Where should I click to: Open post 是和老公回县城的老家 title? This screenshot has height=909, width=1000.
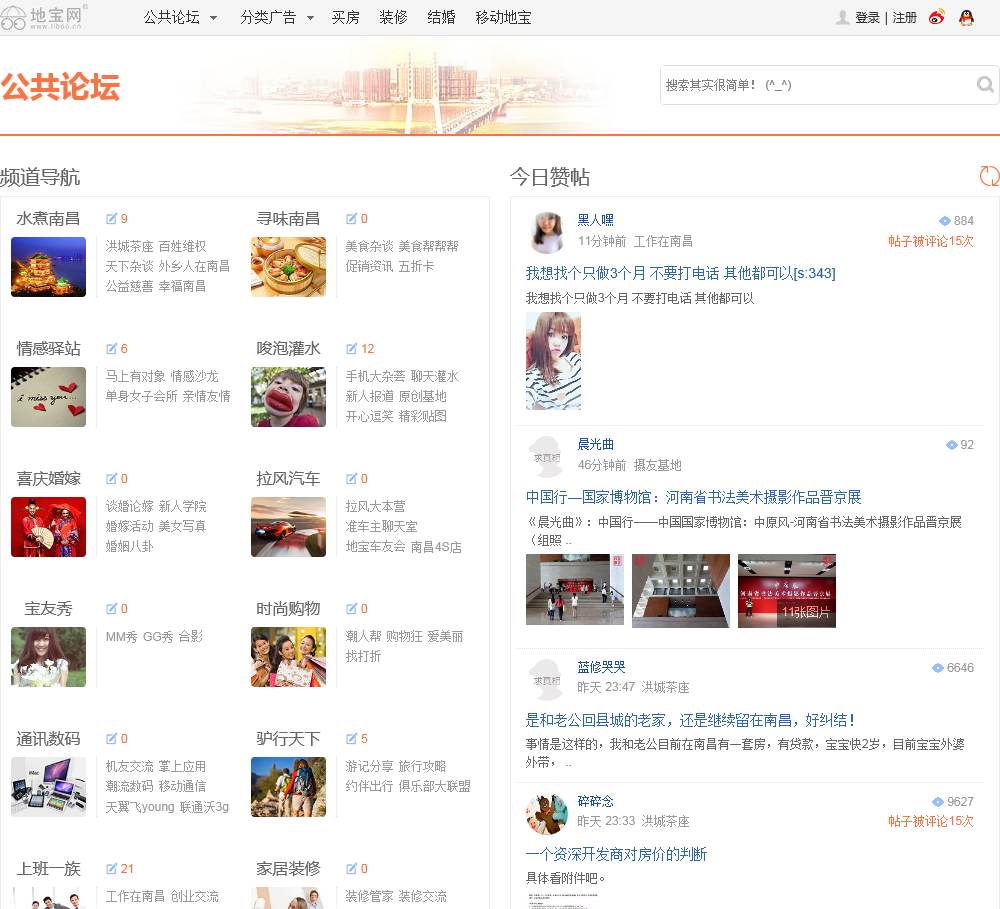pyautogui.click(x=690, y=720)
